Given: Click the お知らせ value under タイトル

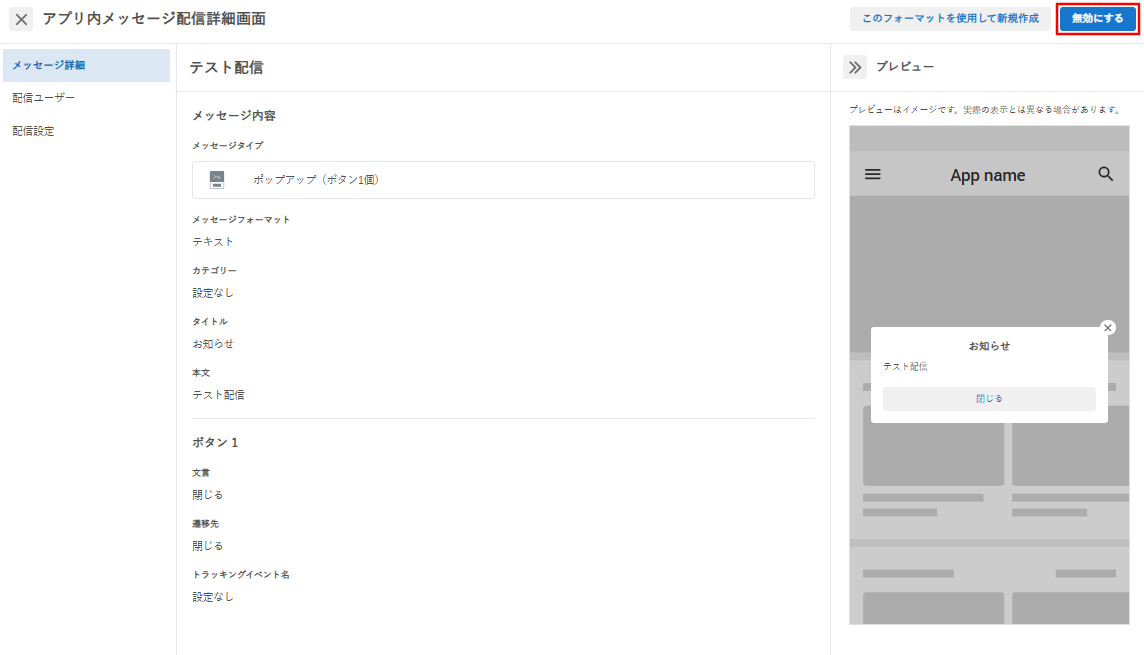Looking at the screenshot, I should tap(212, 344).
